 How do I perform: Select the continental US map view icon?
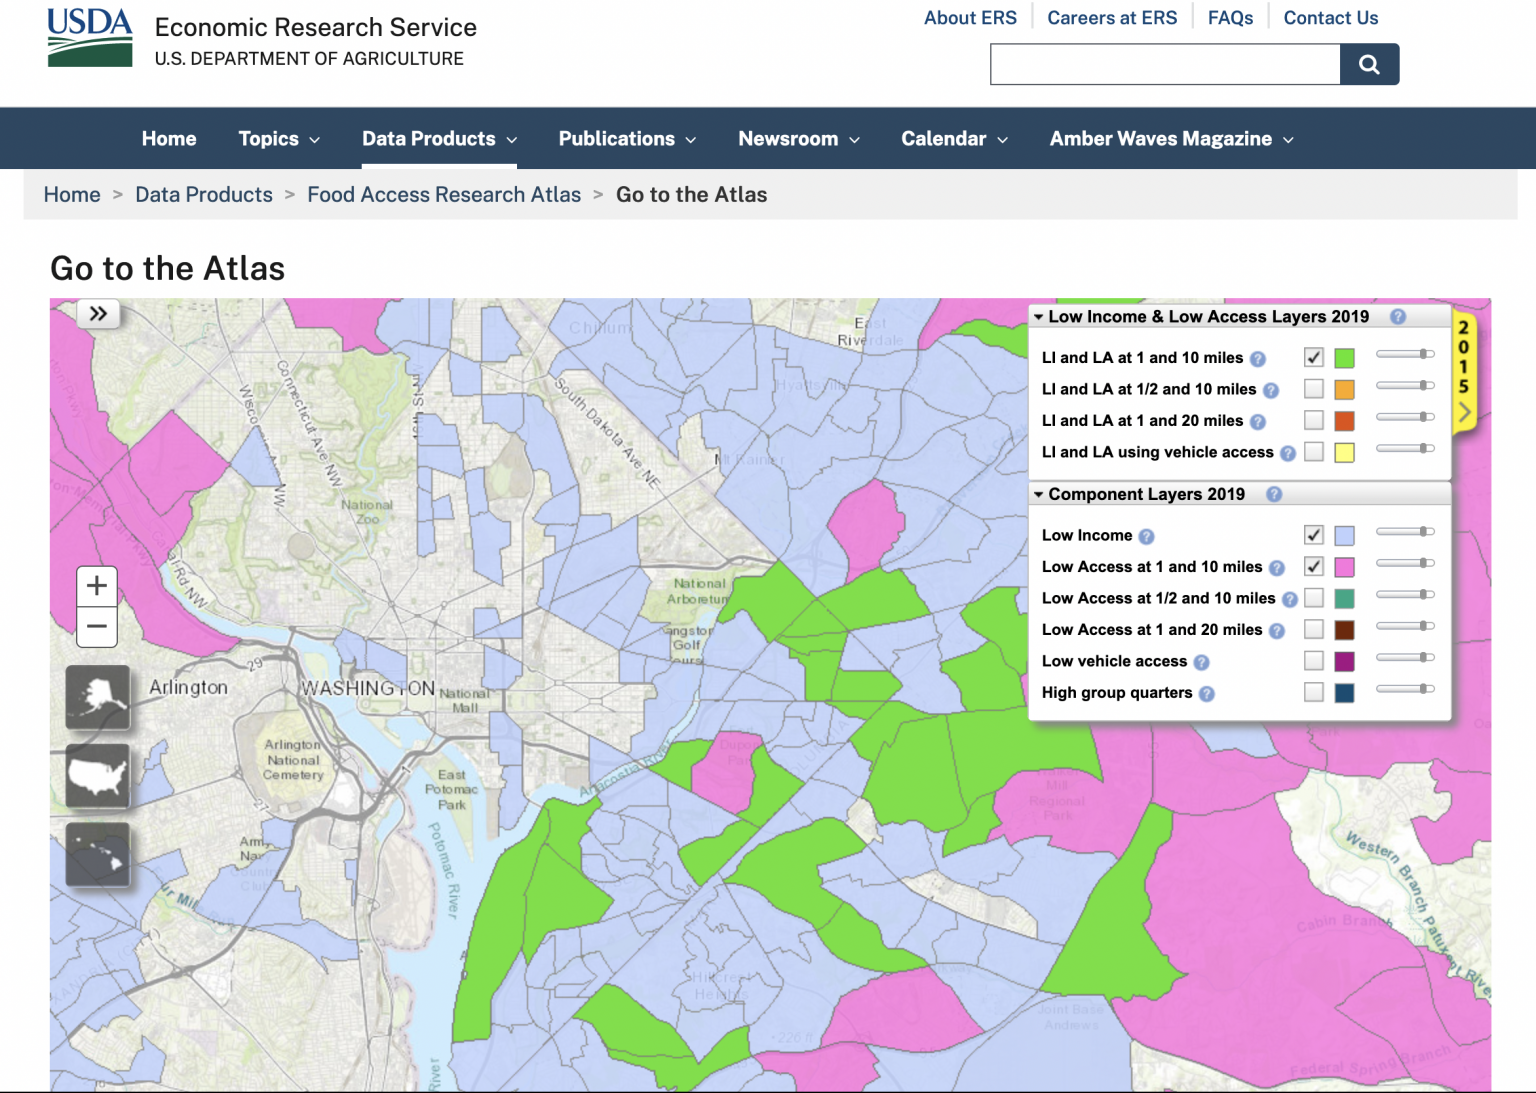tap(97, 776)
